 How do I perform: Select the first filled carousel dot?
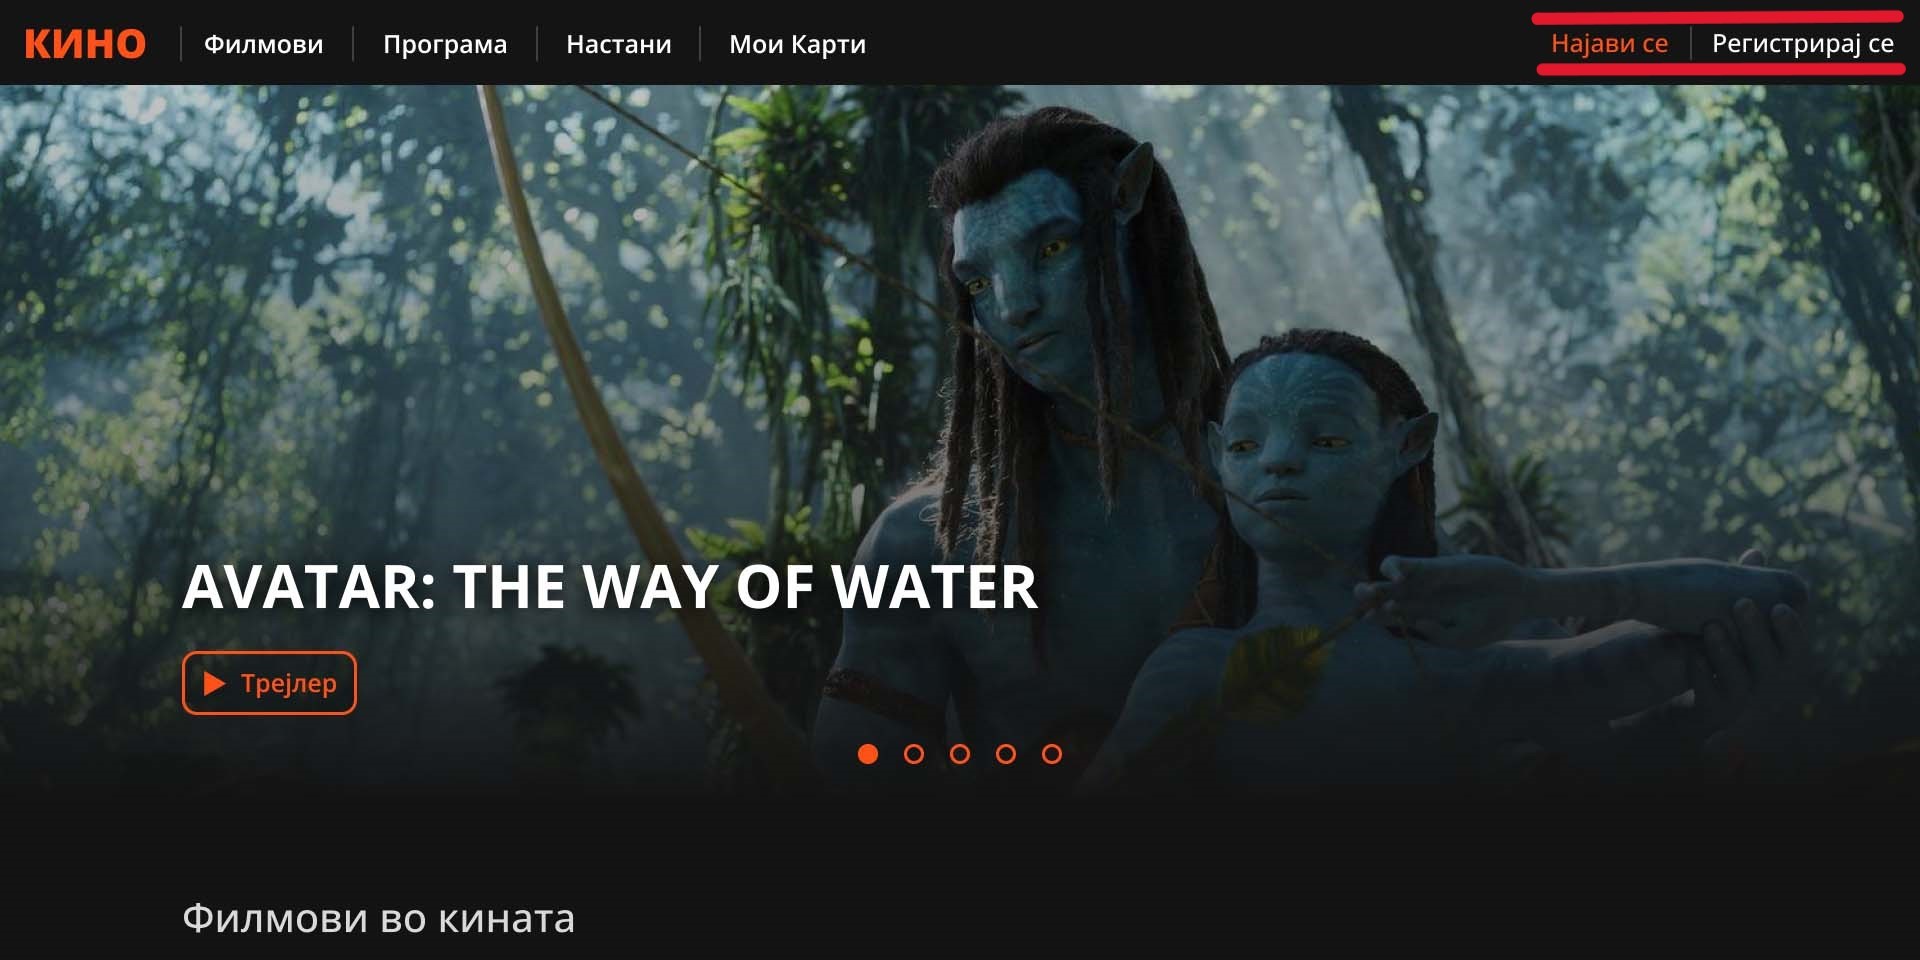868,754
